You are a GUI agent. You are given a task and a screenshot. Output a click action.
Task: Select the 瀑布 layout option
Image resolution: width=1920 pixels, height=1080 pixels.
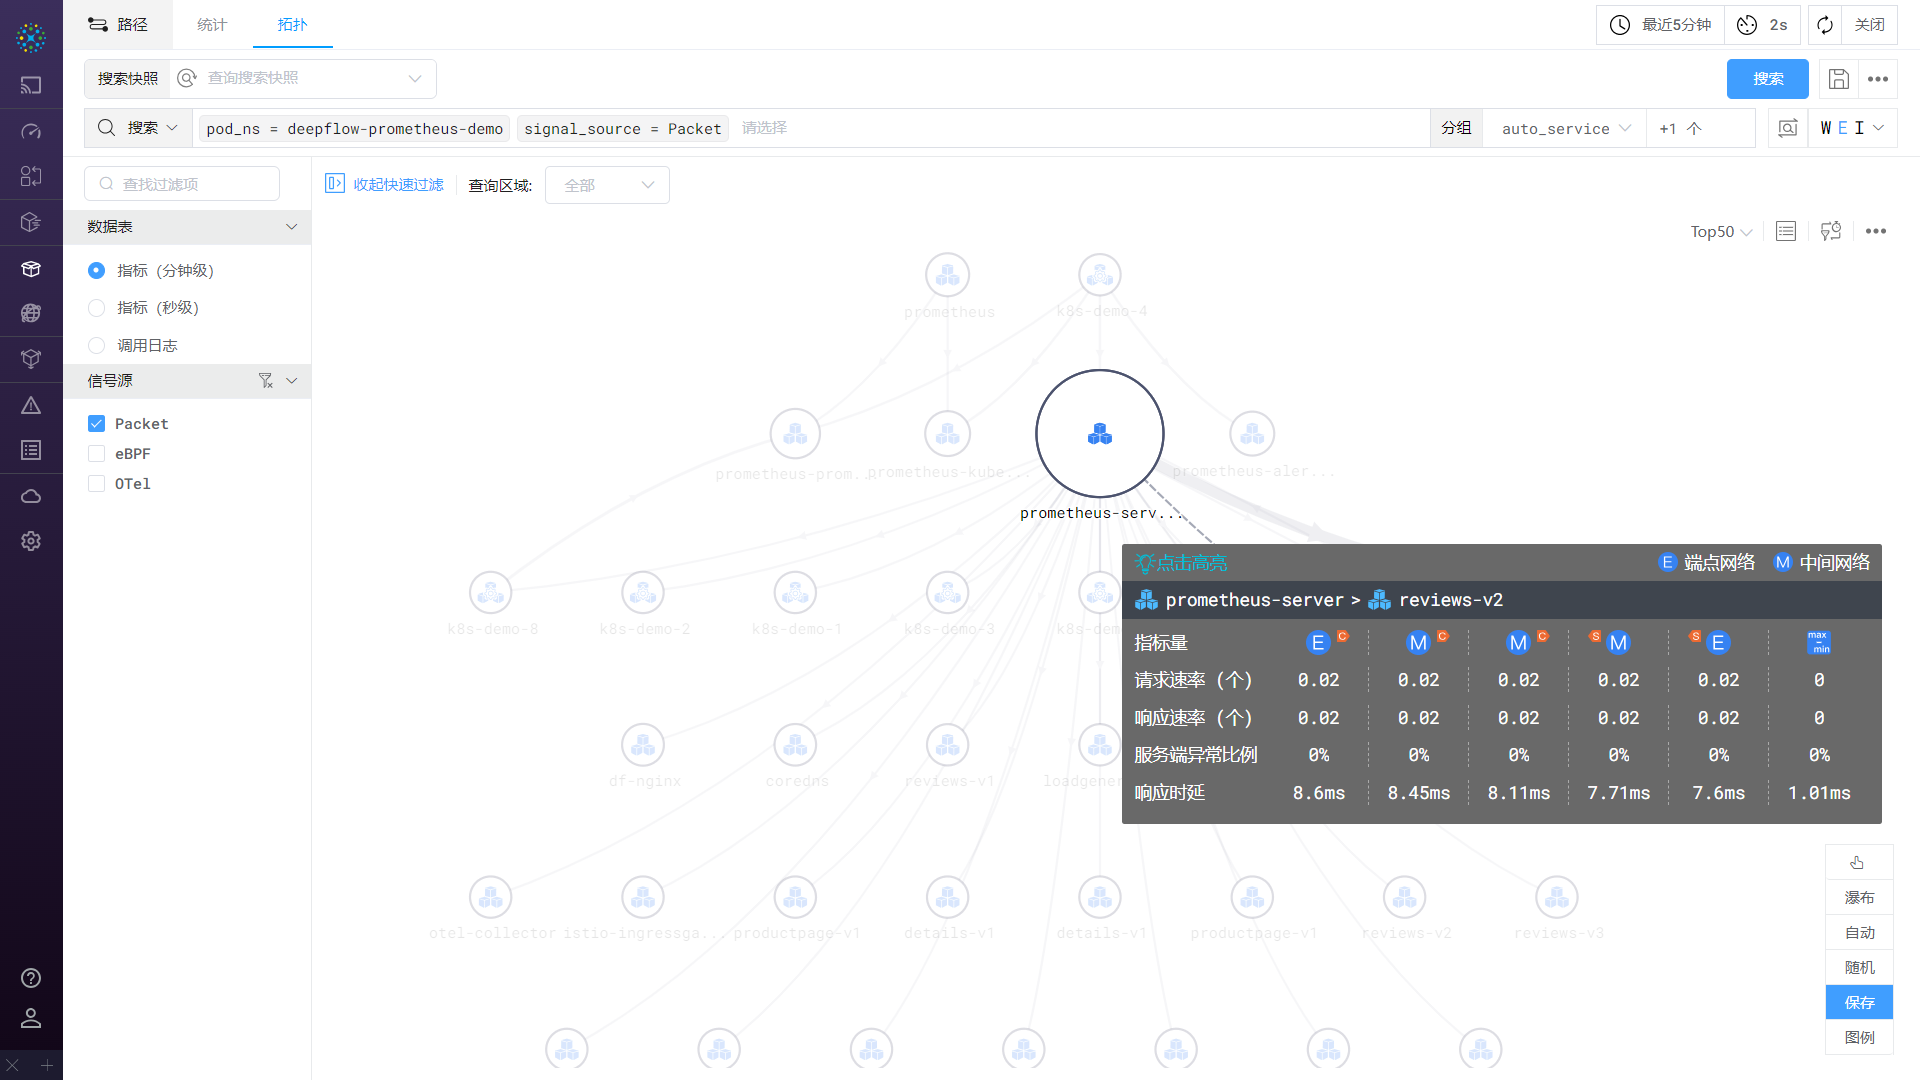1859,898
